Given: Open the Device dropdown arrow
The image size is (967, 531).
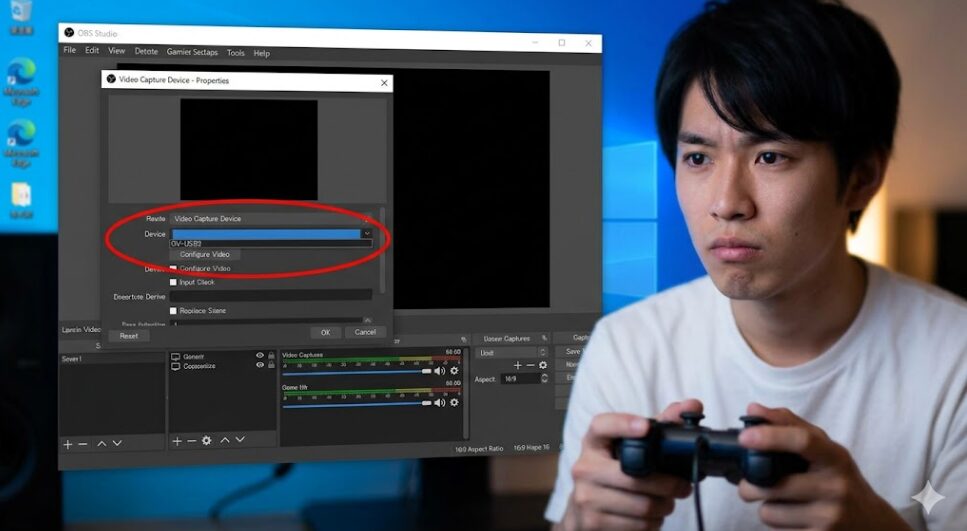Looking at the screenshot, I should [x=367, y=234].
